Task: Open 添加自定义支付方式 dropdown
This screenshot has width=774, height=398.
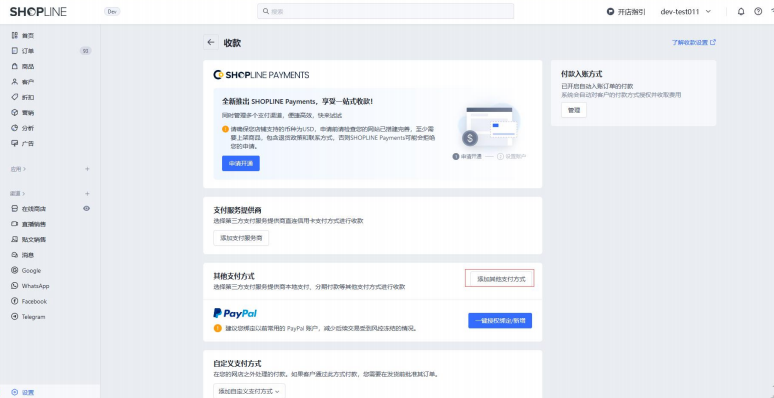Action: [249, 391]
